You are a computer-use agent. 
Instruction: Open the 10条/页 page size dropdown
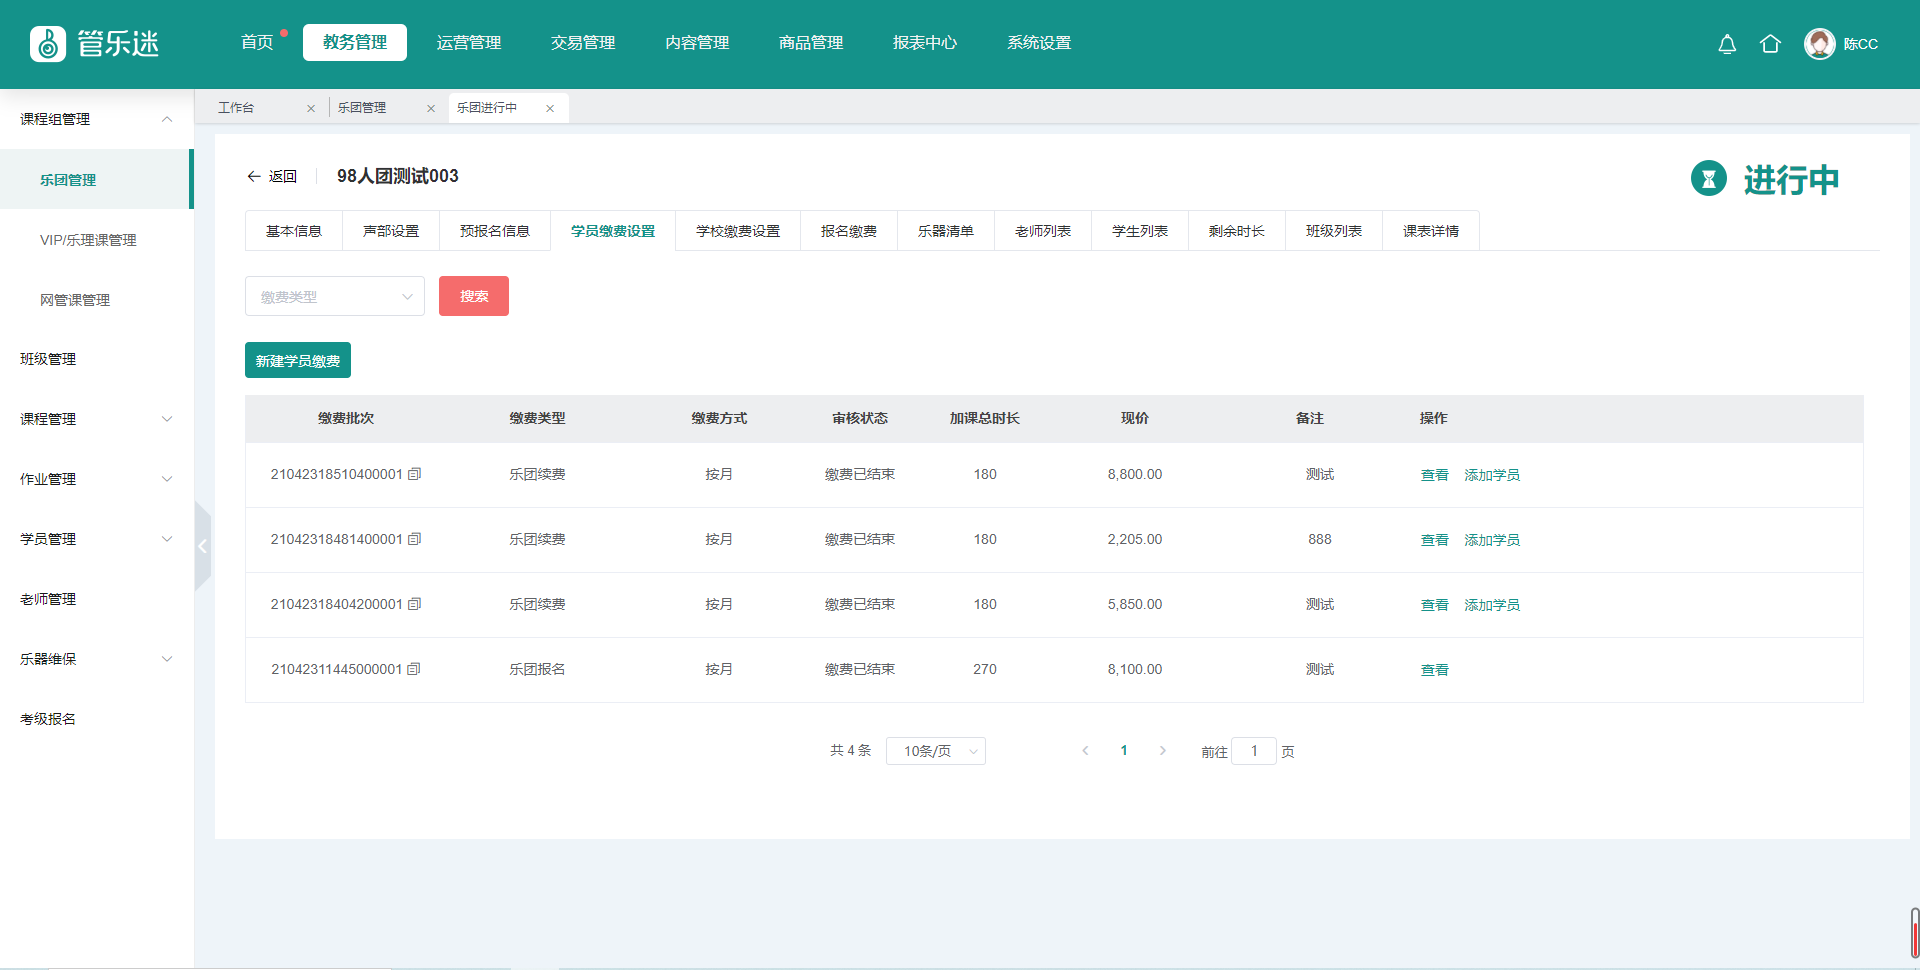[935, 751]
